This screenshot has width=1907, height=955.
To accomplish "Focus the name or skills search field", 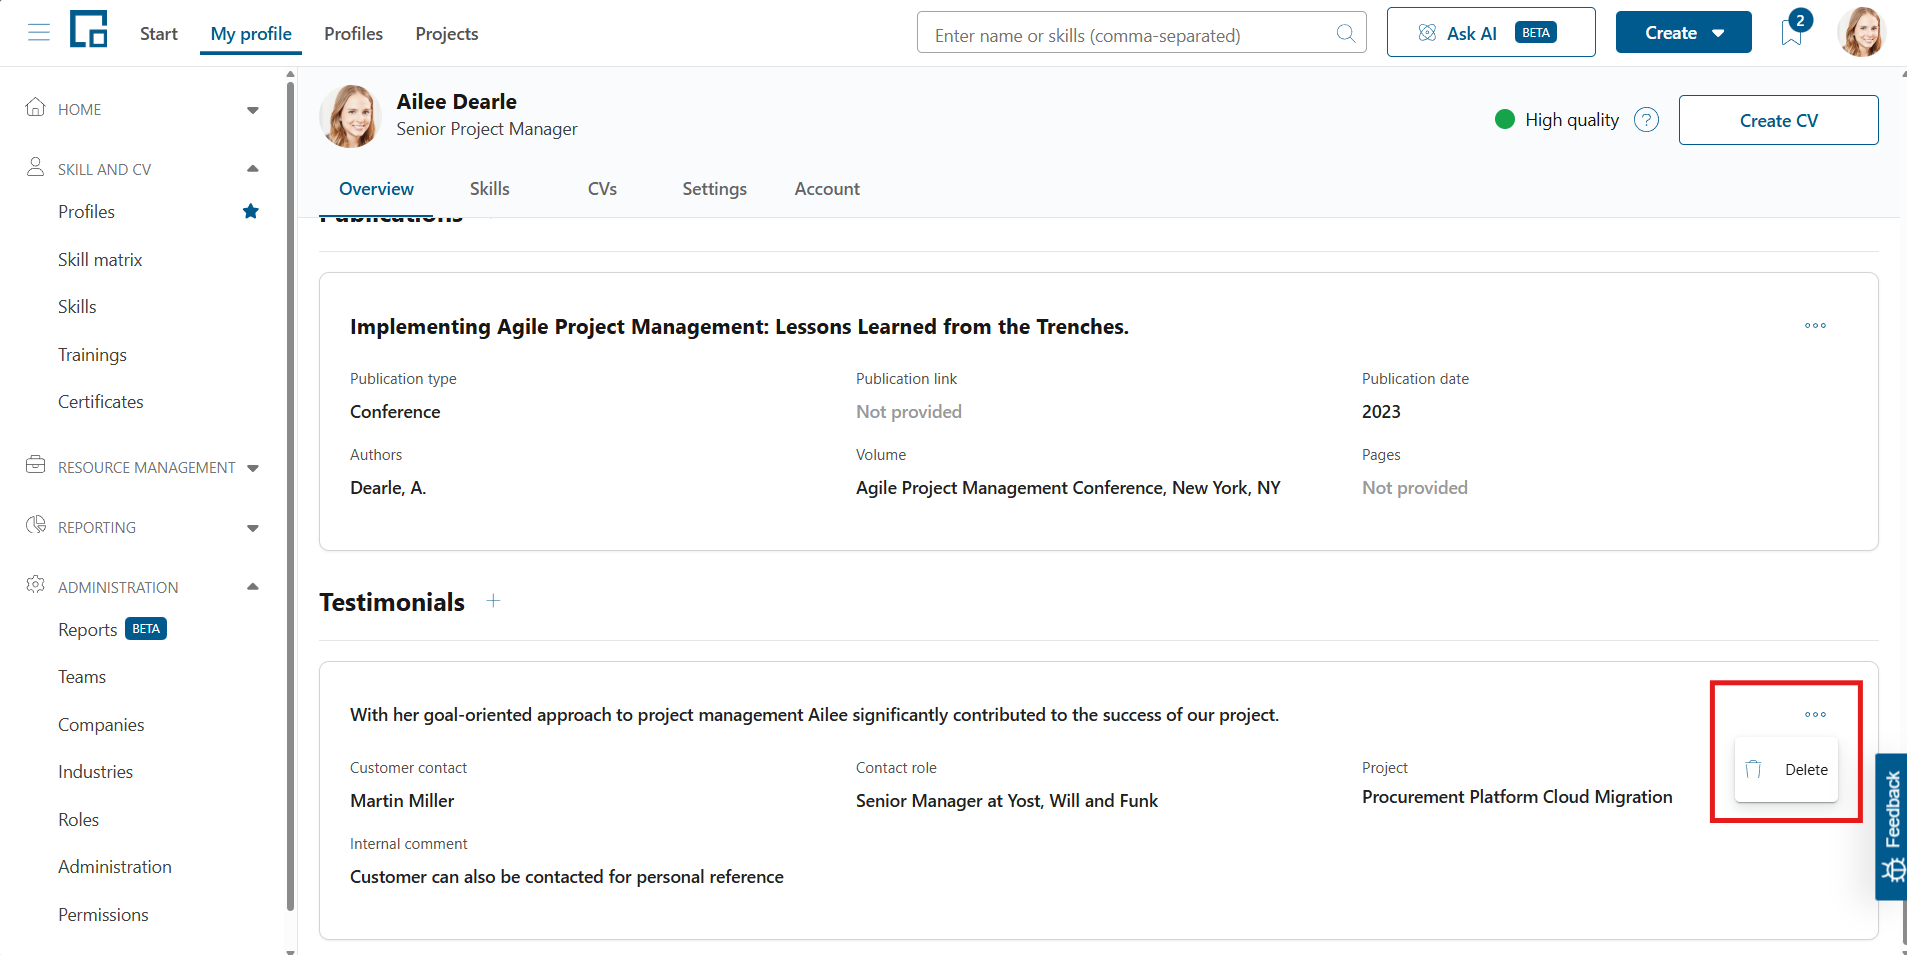I will (1141, 32).
